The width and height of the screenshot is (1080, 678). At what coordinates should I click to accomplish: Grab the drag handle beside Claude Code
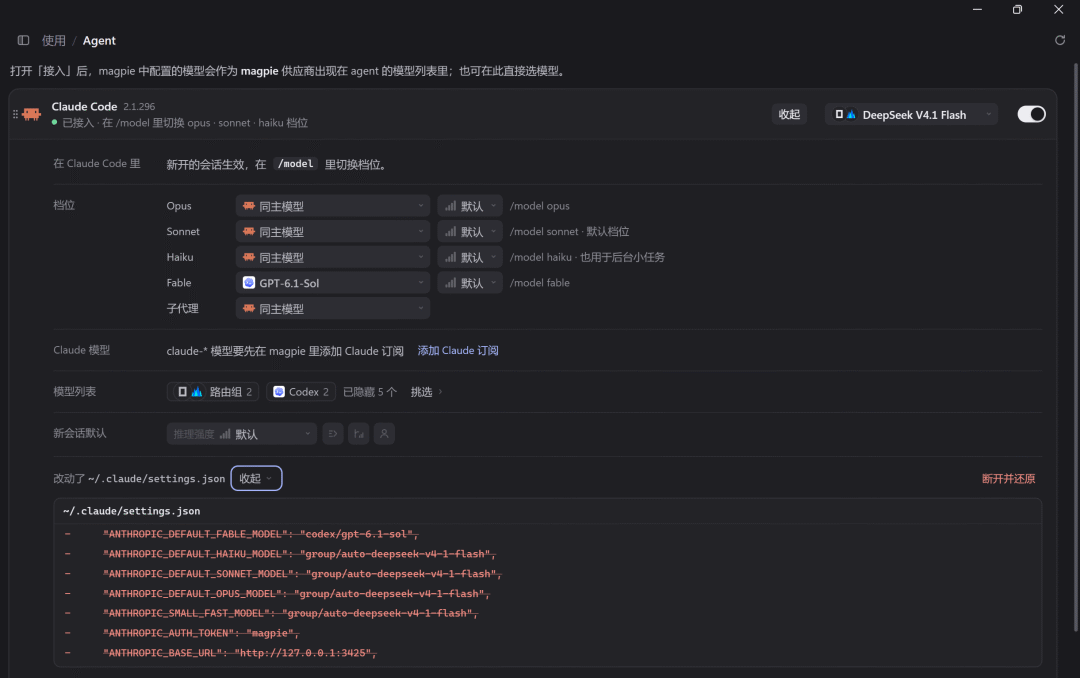(x=15, y=114)
